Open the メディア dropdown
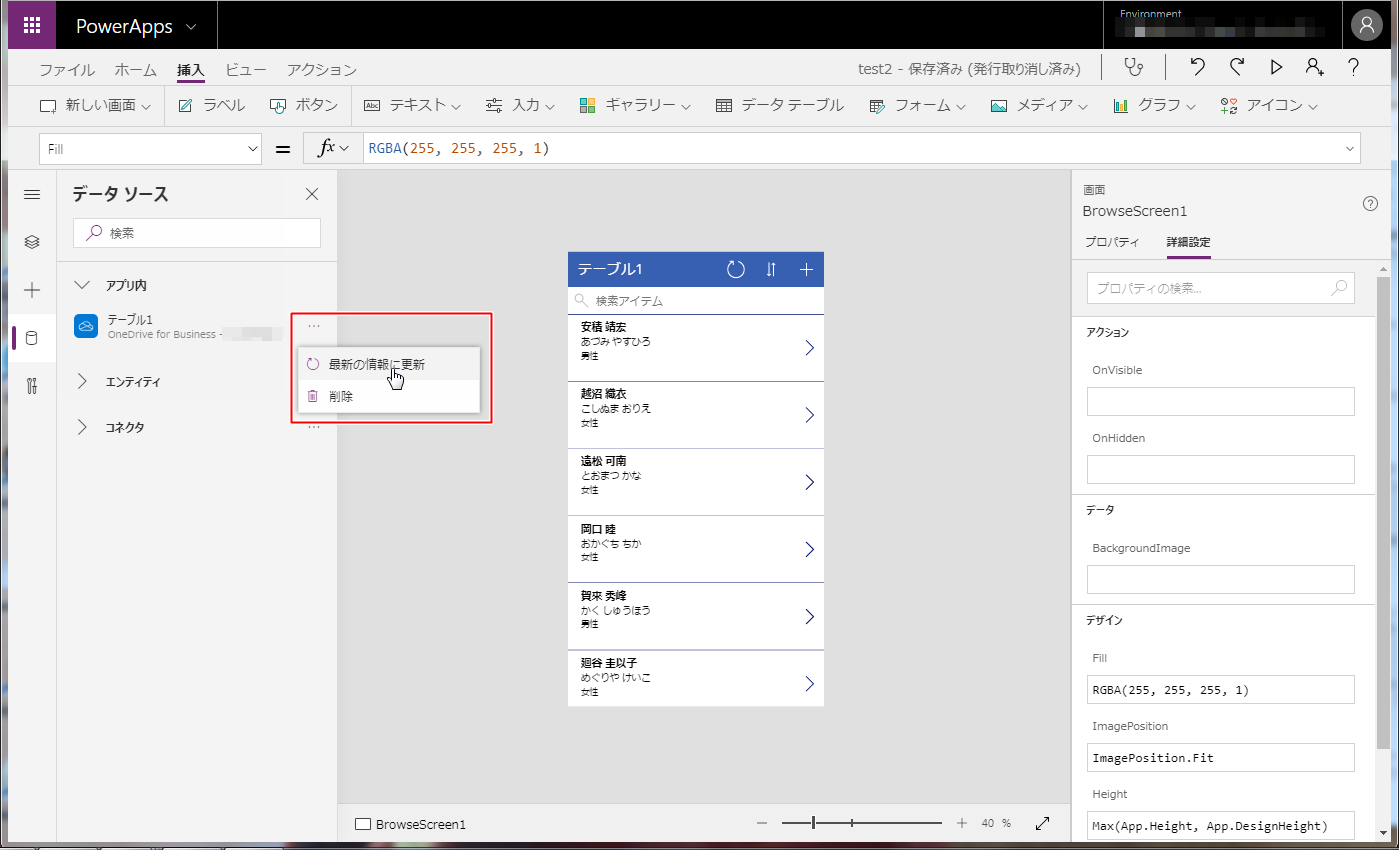Image resolution: width=1399 pixels, height=850 pixels. [x=1039, y=105]
